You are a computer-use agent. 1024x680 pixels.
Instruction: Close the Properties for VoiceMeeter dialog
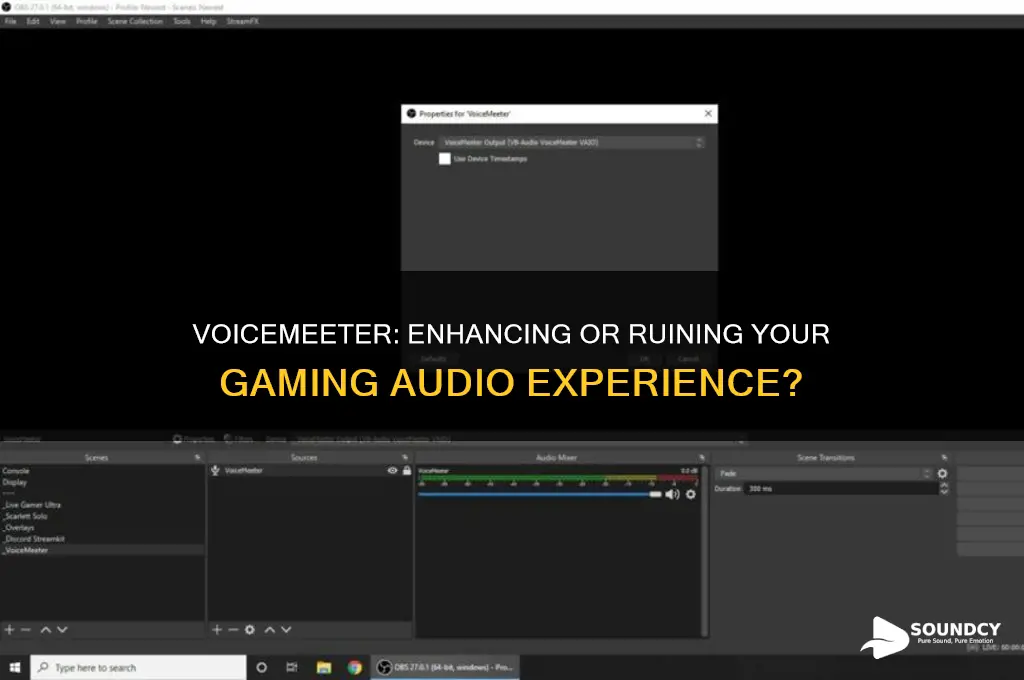[x=708, y=114]
